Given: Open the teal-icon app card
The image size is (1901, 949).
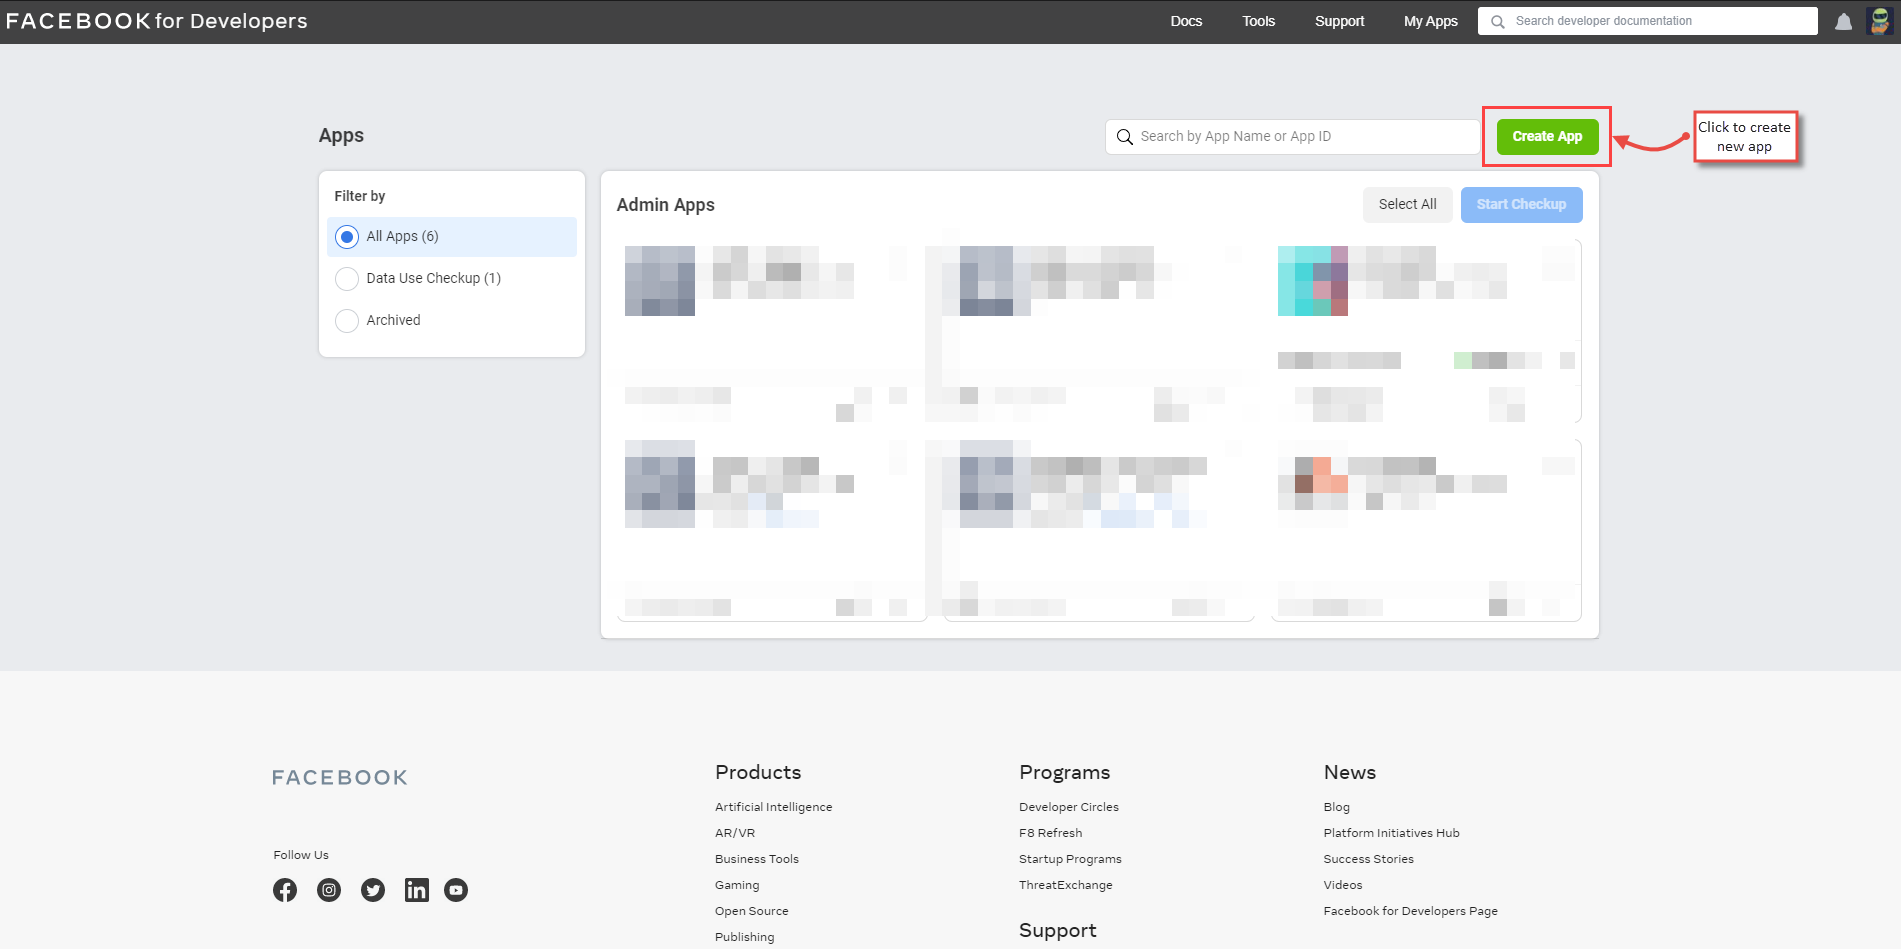Looking at the screenshot, I should click(x=1426, y=331).
